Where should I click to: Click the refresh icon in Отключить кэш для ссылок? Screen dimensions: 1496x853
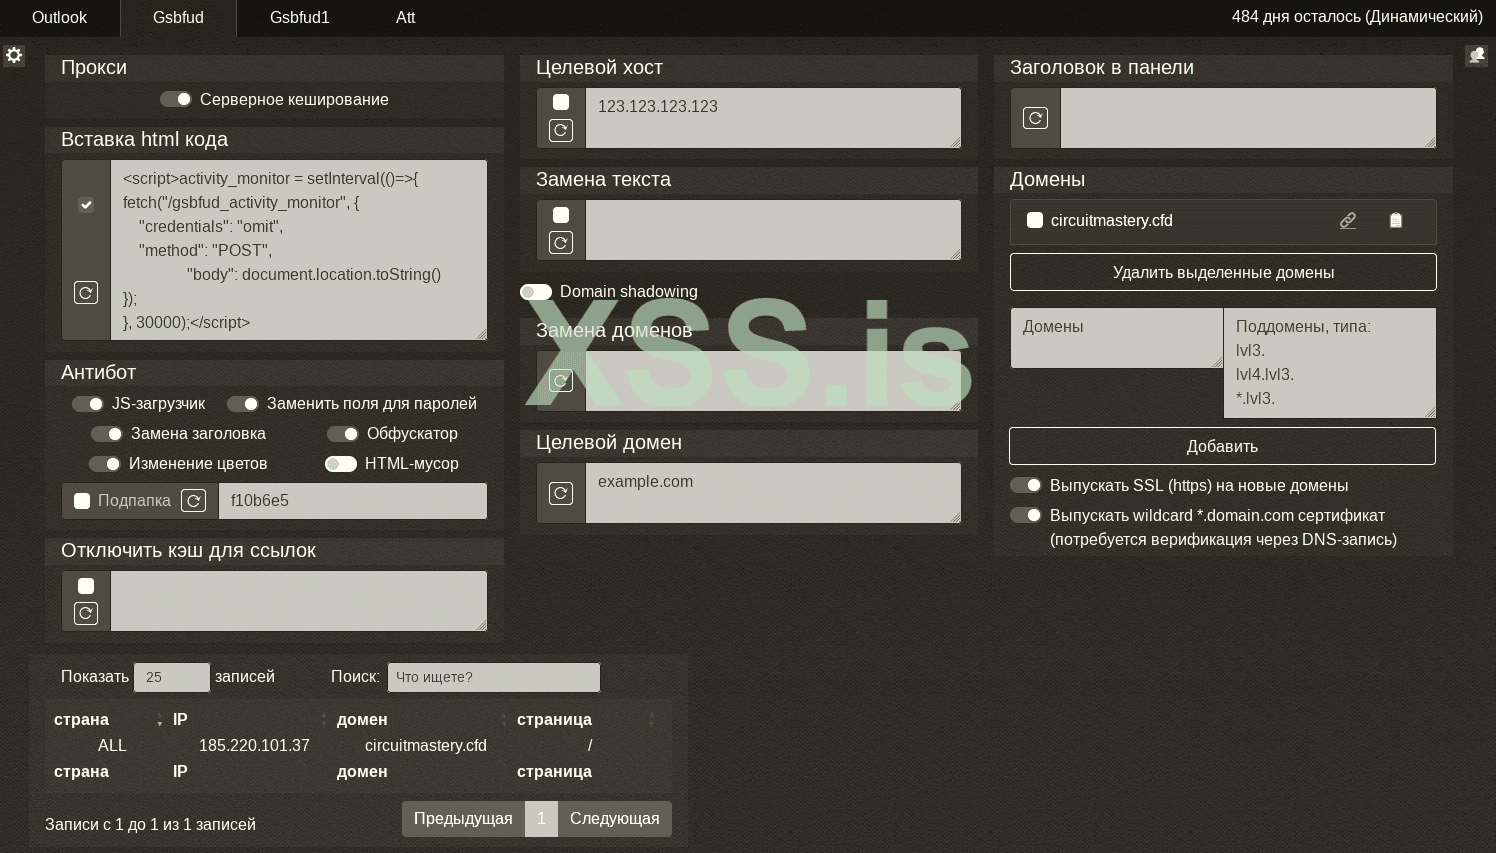pyautogui.click(x=86, y=613)
